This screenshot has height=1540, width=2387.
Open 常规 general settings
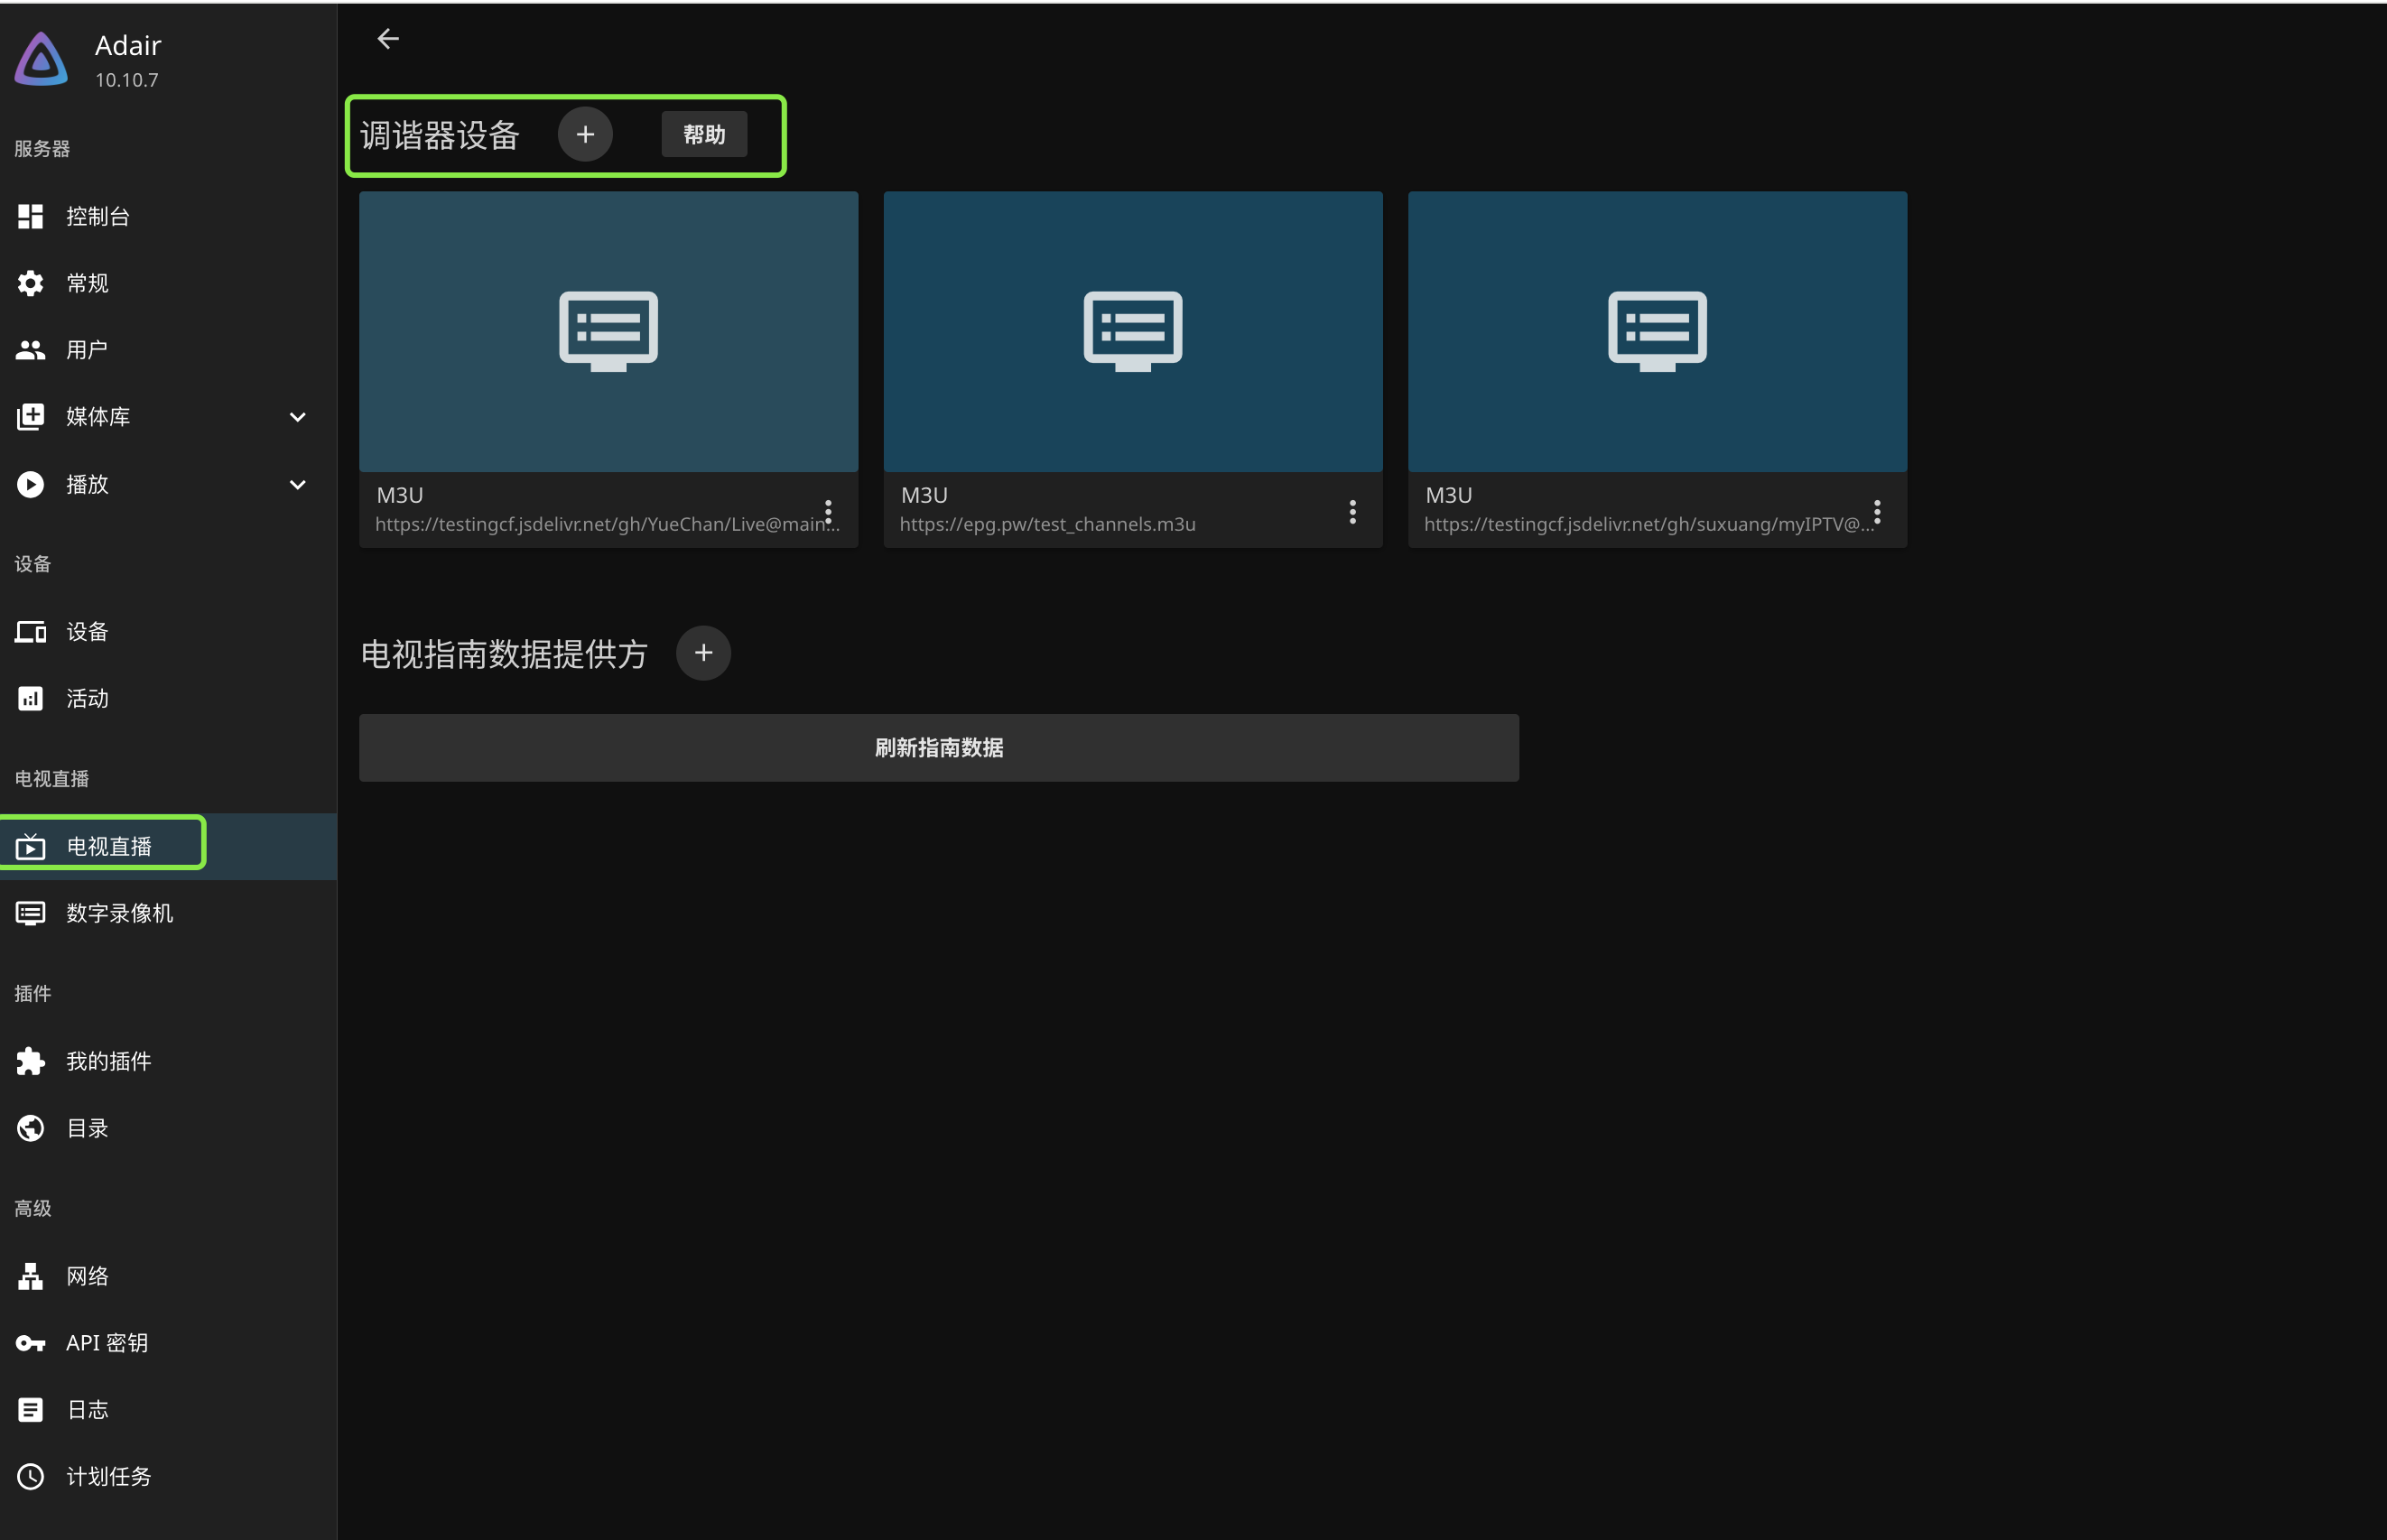click(x=87, y=284)
